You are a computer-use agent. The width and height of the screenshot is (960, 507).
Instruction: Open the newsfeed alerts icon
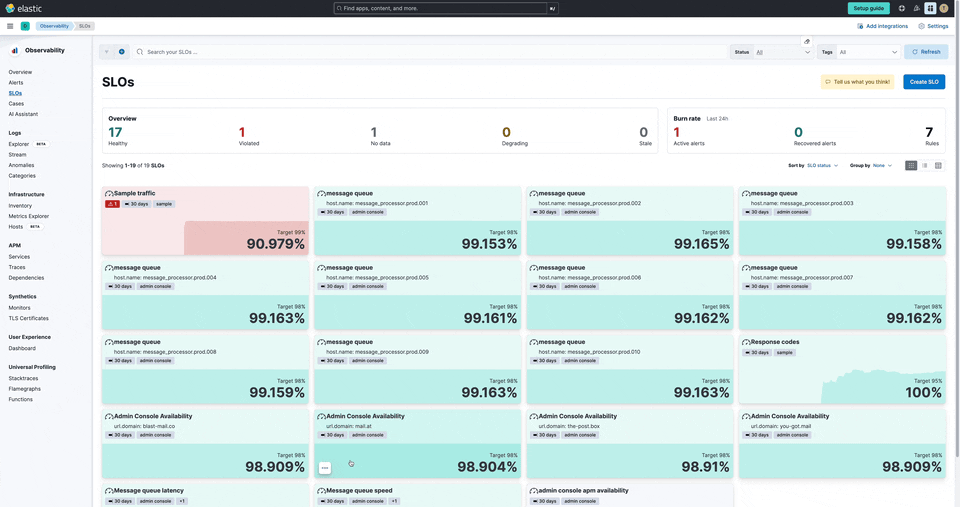[x=916, y=8]
